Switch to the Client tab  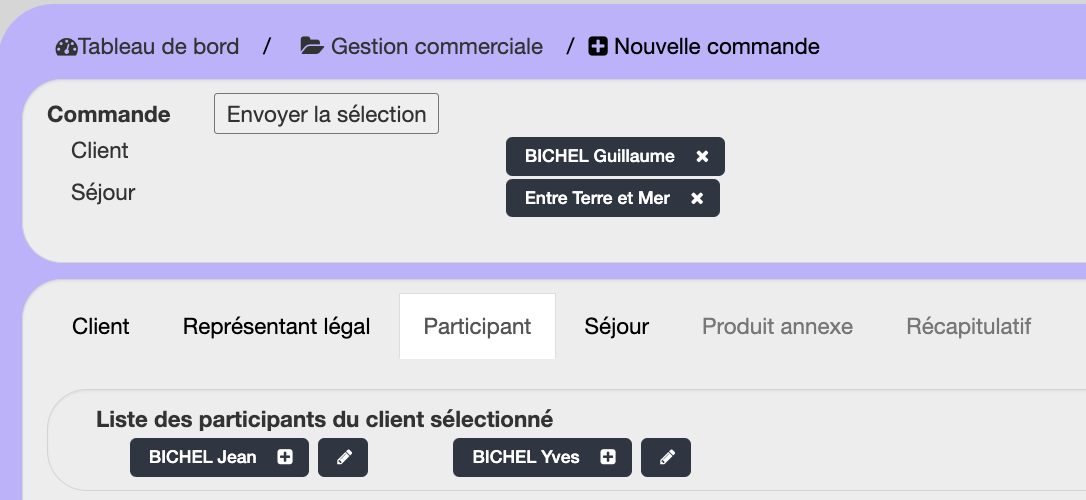(x=101, y=327)
